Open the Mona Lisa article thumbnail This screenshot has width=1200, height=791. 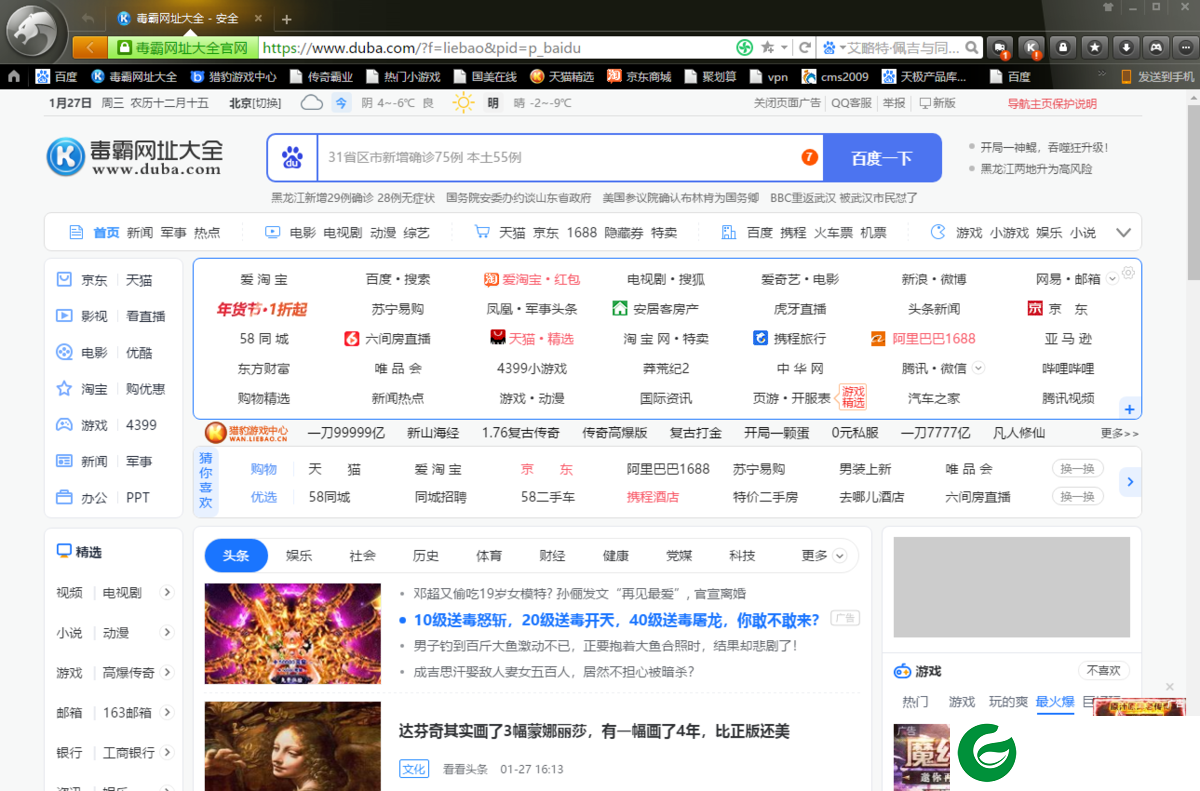tap(293, 746)
